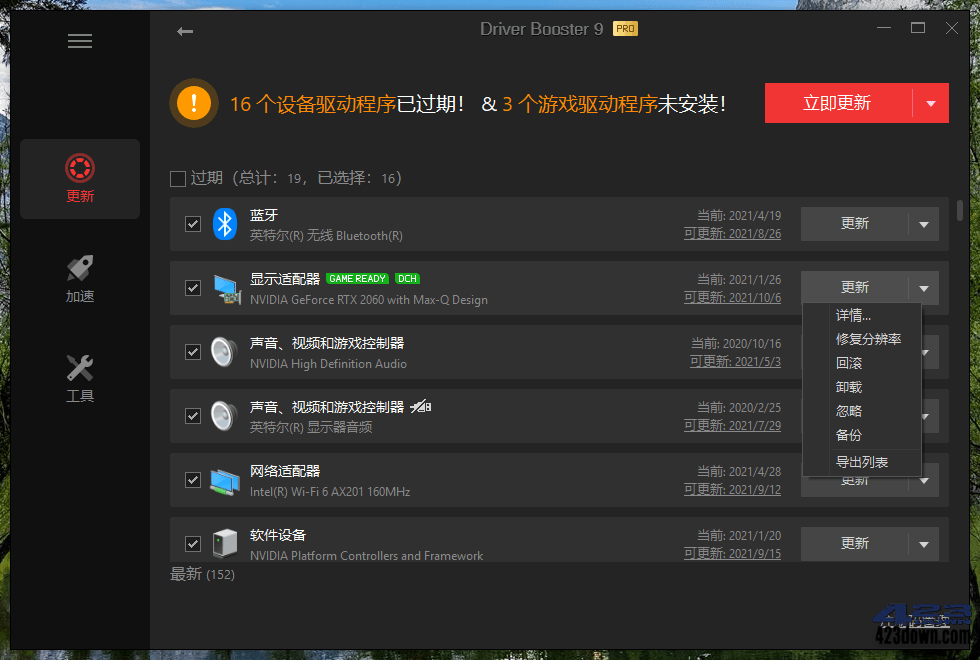Select 回滚 in the context menu
The width and height of the screenshot is (980, 660).
tap(848, 362)
